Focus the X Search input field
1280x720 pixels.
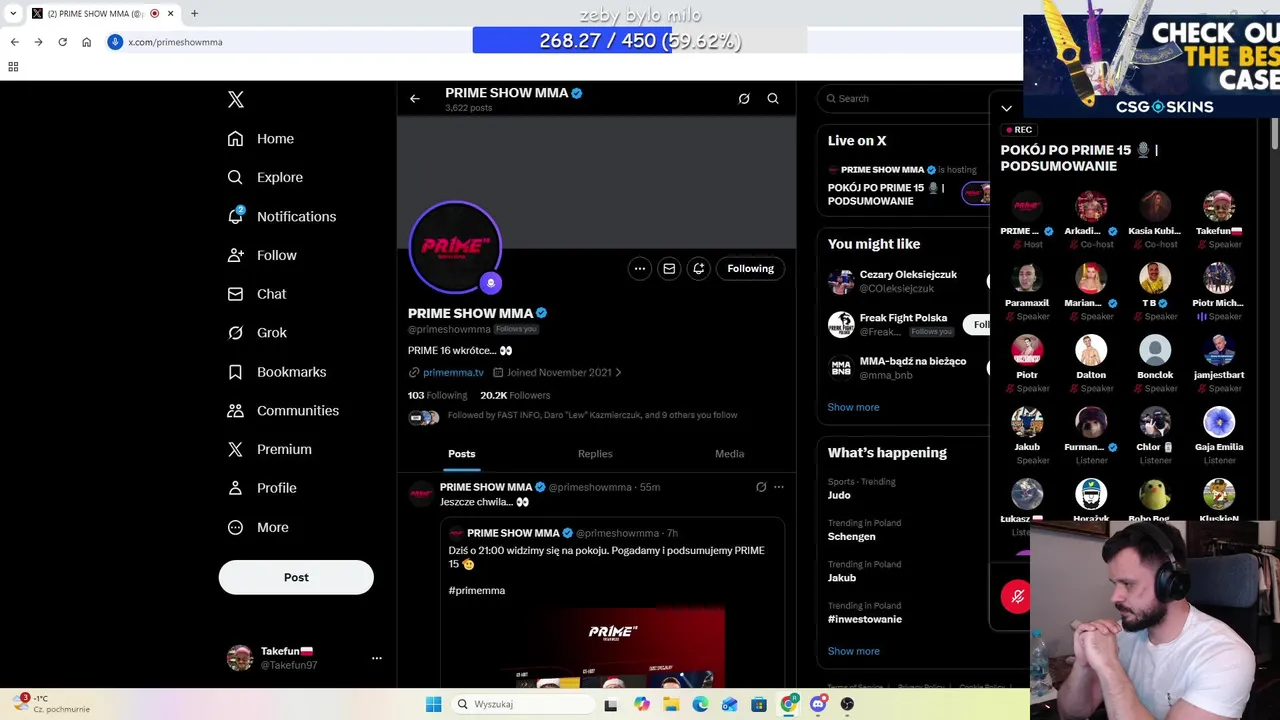pyautogui.click(x=905, y=99)
